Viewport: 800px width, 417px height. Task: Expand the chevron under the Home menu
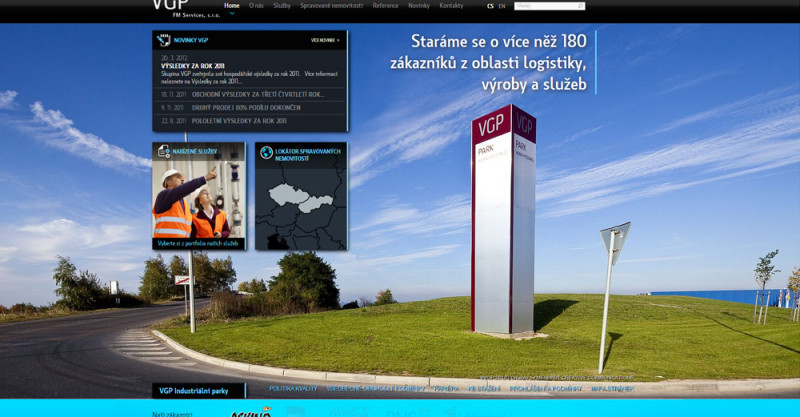pyautogui.click(x=232, y=14)
